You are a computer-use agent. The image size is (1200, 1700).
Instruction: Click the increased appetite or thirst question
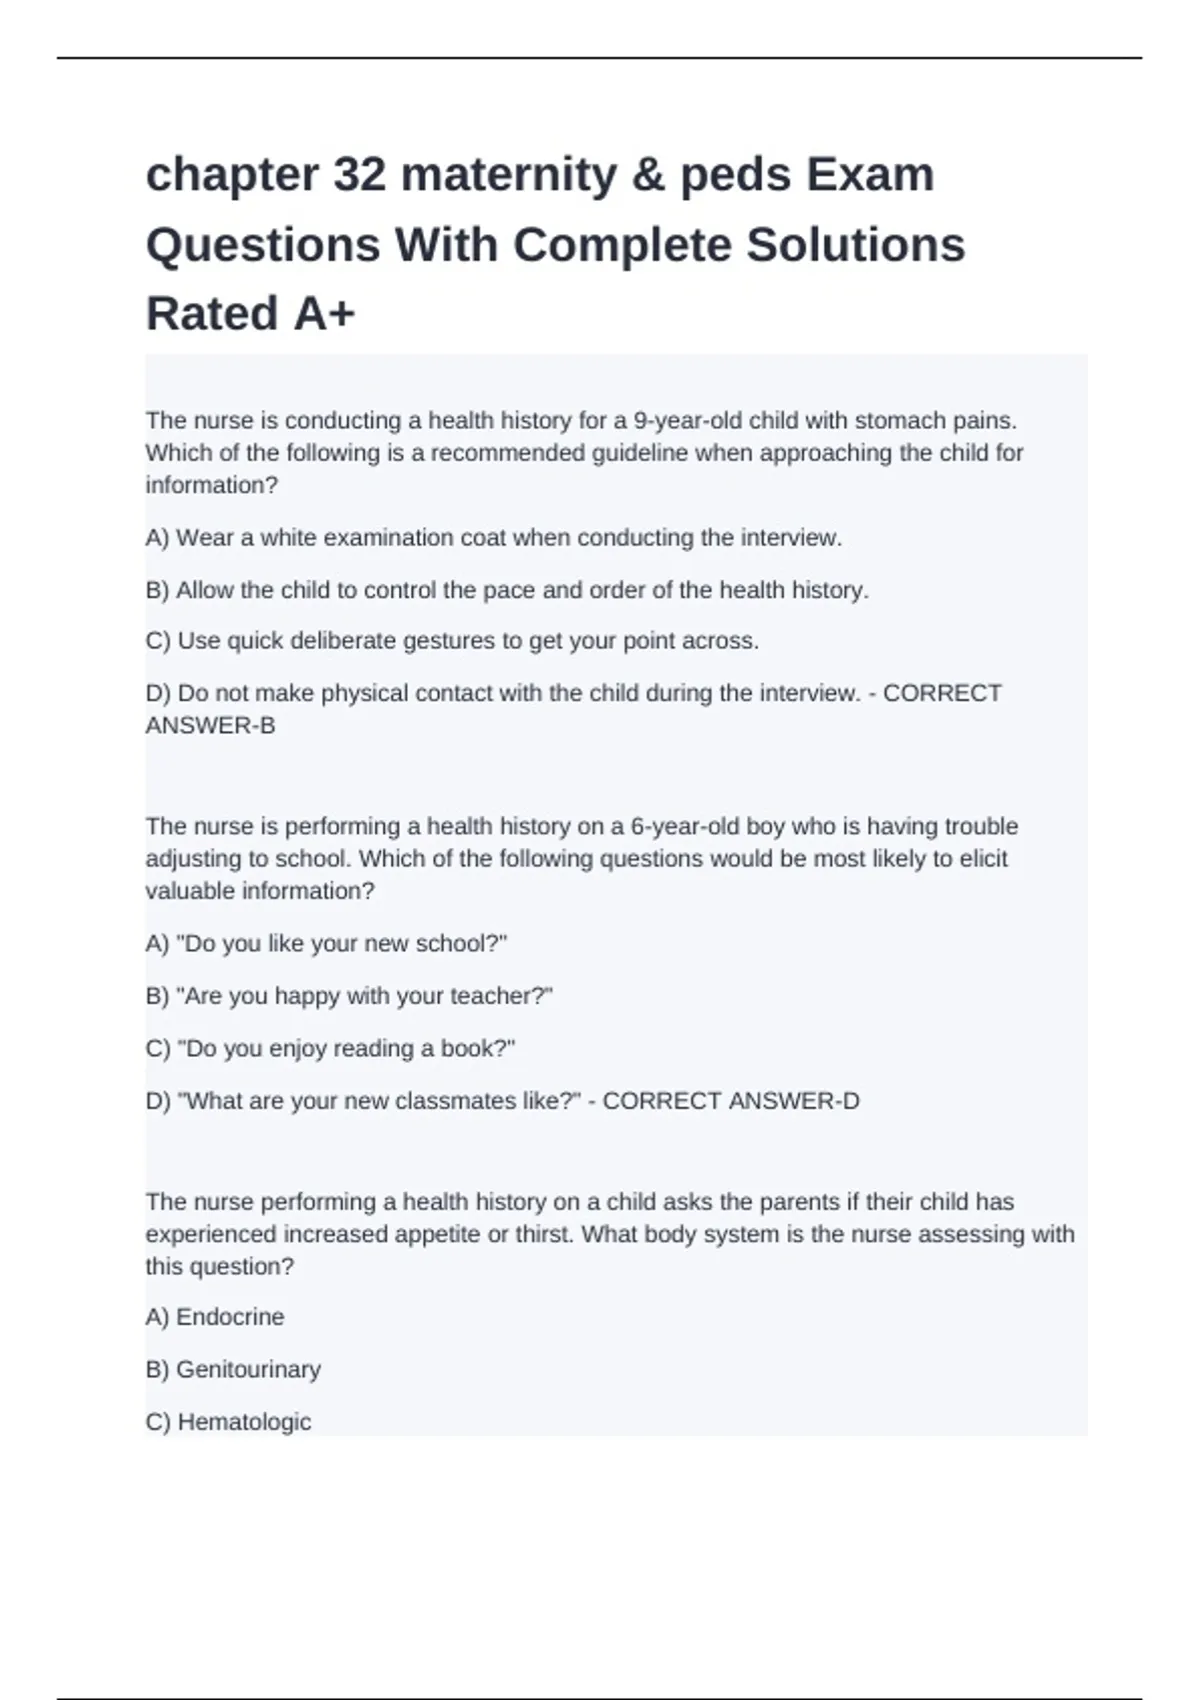610,1234
